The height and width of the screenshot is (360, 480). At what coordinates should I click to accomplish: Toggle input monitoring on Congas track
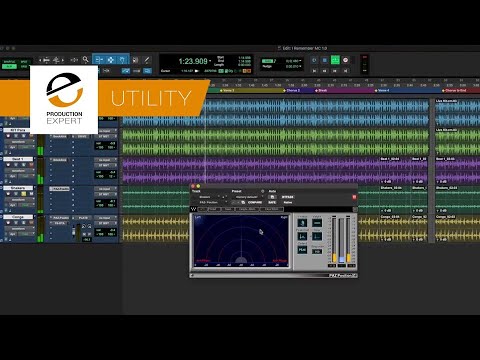[x=16, y=223]
